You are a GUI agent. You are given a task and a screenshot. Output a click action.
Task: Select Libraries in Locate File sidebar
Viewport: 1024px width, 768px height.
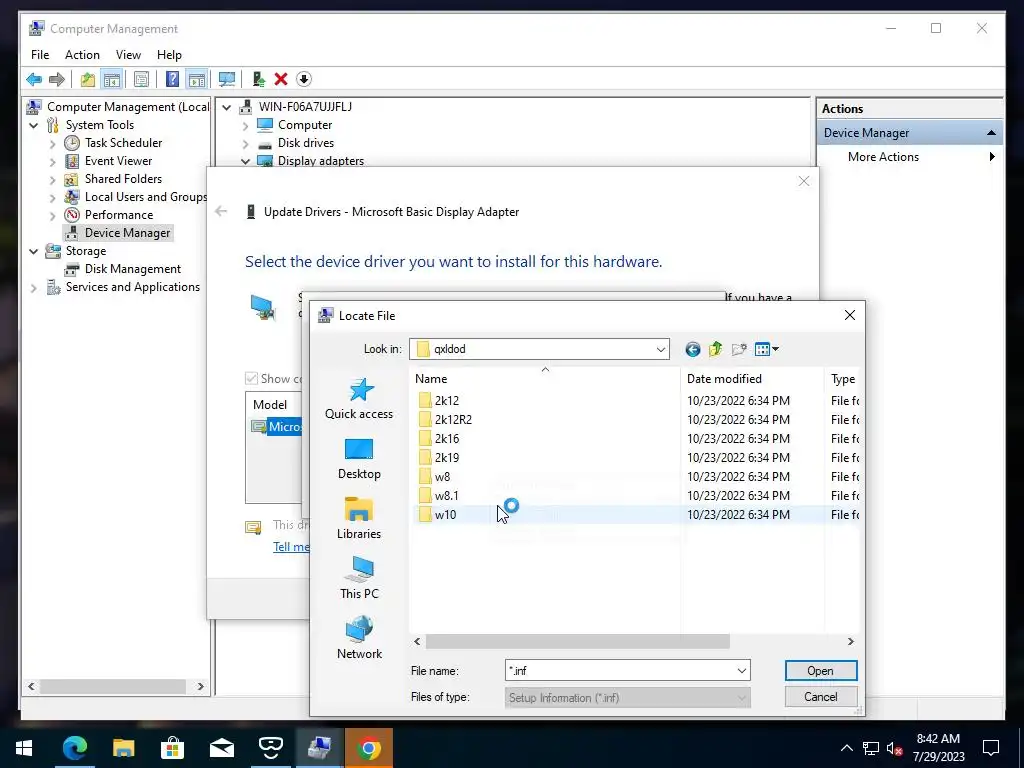359,519
